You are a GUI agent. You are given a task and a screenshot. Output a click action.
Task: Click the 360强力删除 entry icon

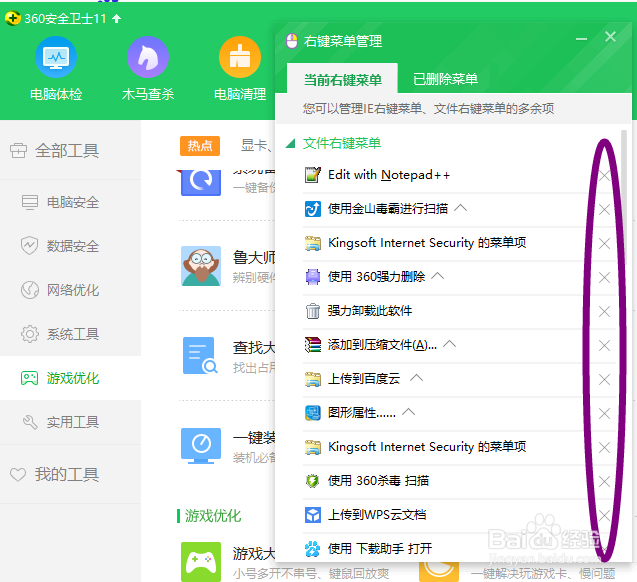[312, 277]
